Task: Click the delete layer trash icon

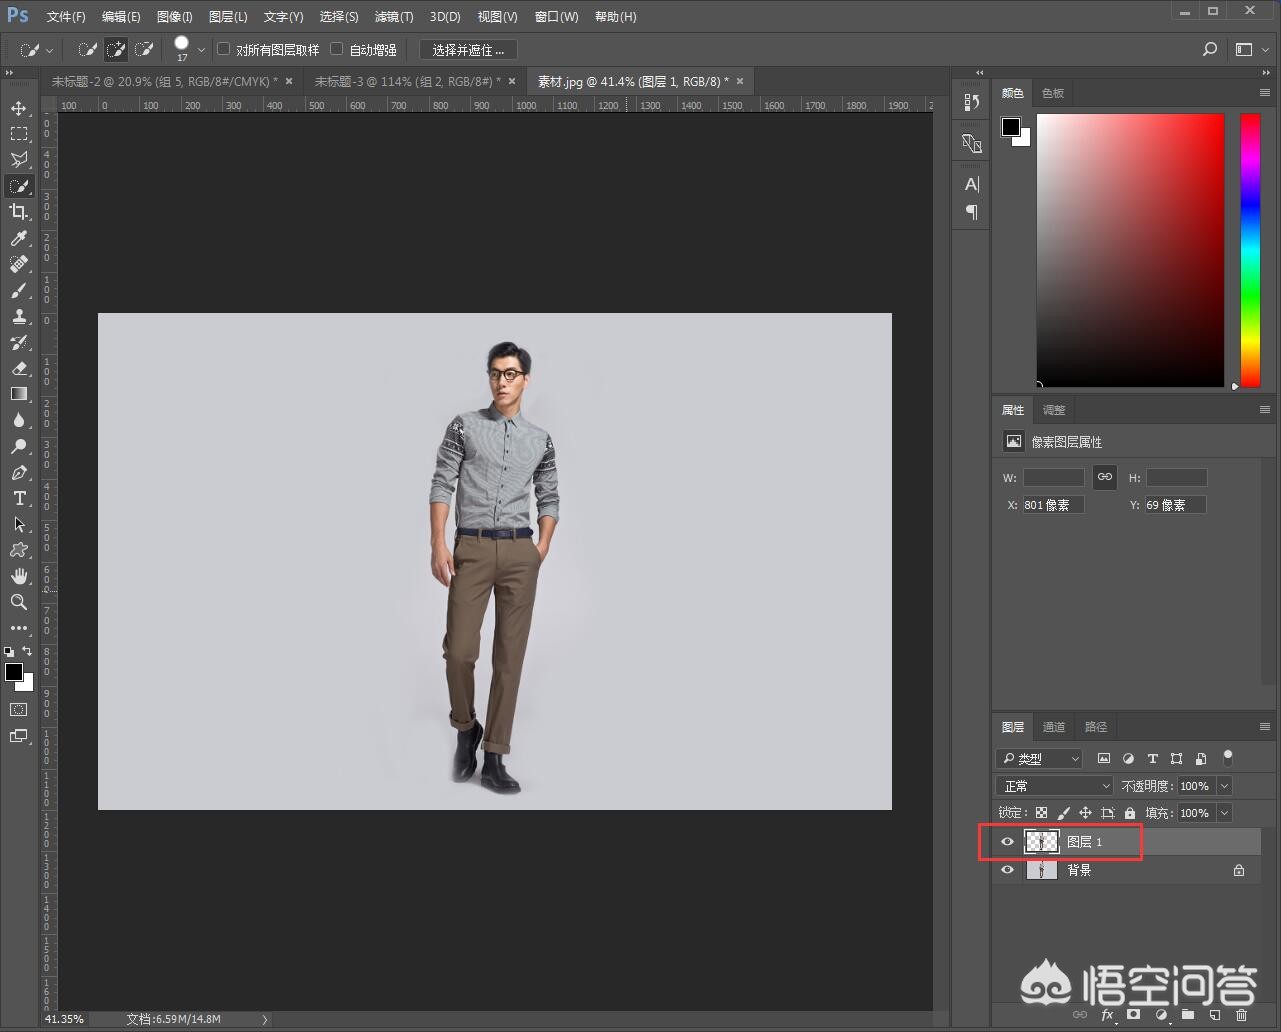Action: (x=1241, y=1015)
